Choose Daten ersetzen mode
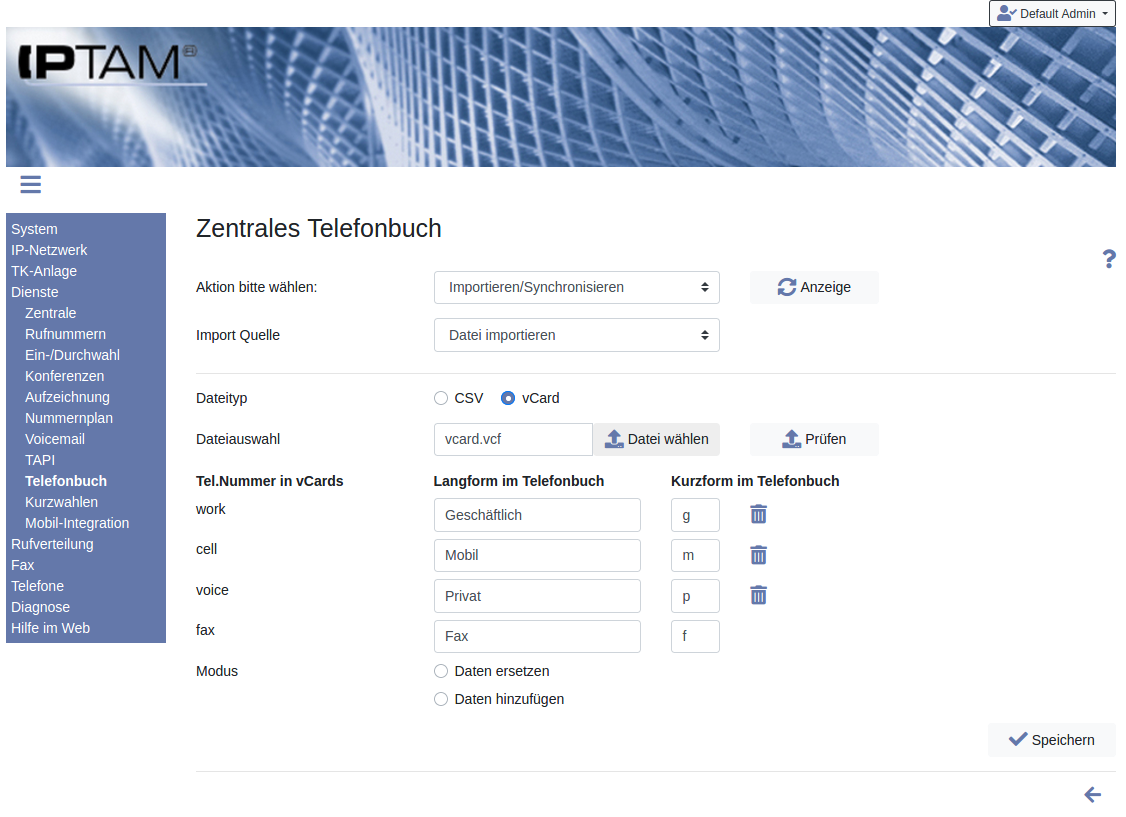Image resolution: width=1126 pixels, height=817 pixels. coord(441,671)
